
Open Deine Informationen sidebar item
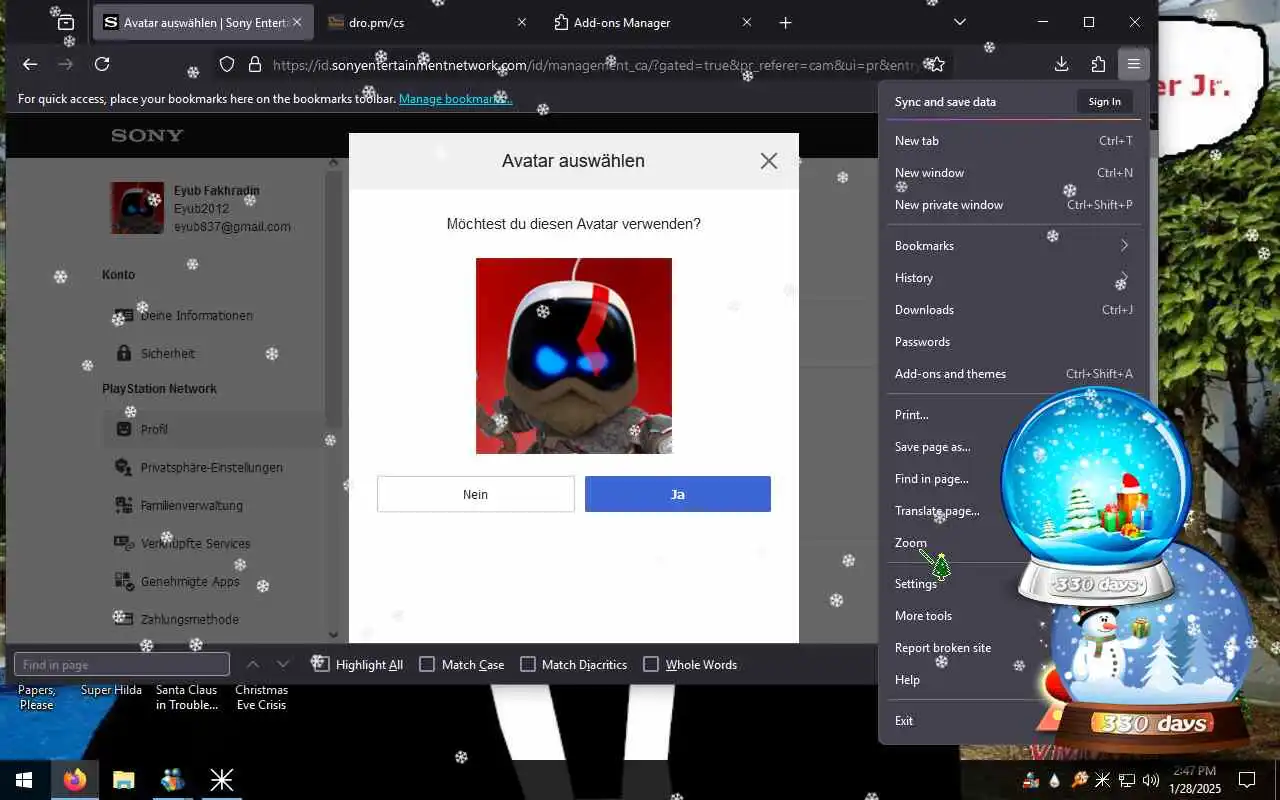coord(196,315)
